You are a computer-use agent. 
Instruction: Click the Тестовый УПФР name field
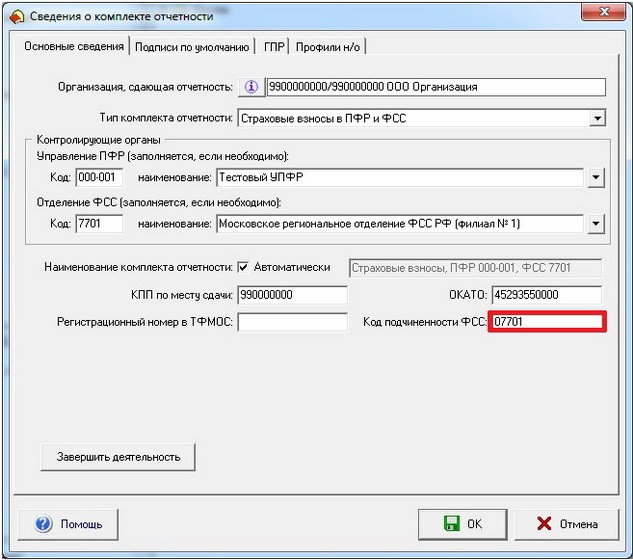pos(400,178)
